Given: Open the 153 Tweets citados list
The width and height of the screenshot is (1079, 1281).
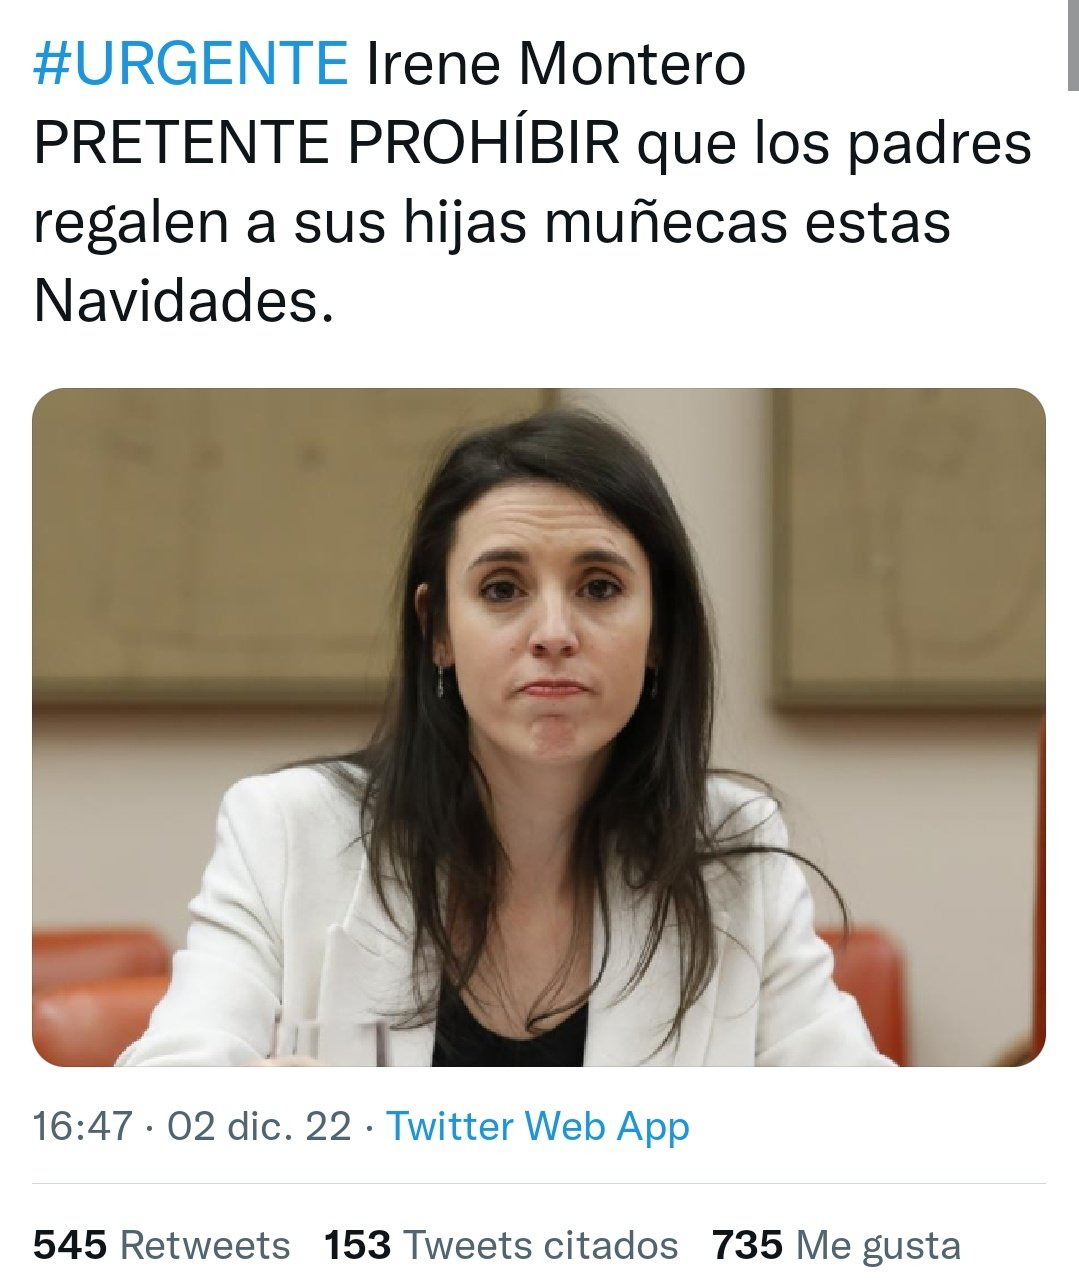Looking at the screenshot, I should coord(501,1245).
